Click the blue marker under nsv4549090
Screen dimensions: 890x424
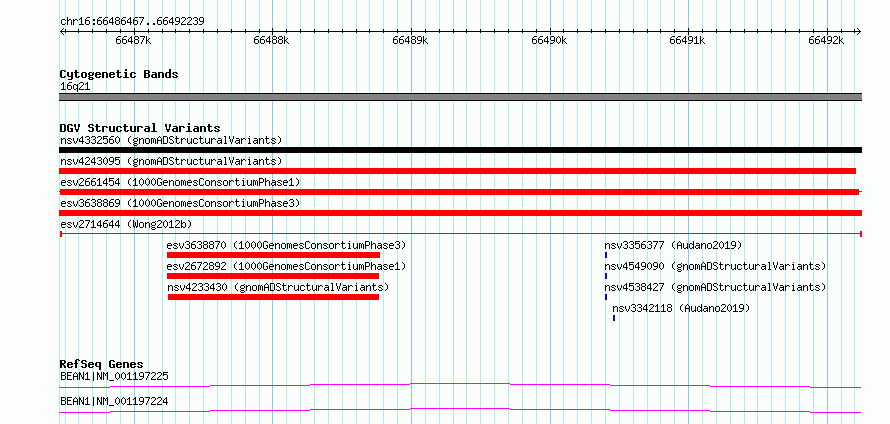click(606, 276)
